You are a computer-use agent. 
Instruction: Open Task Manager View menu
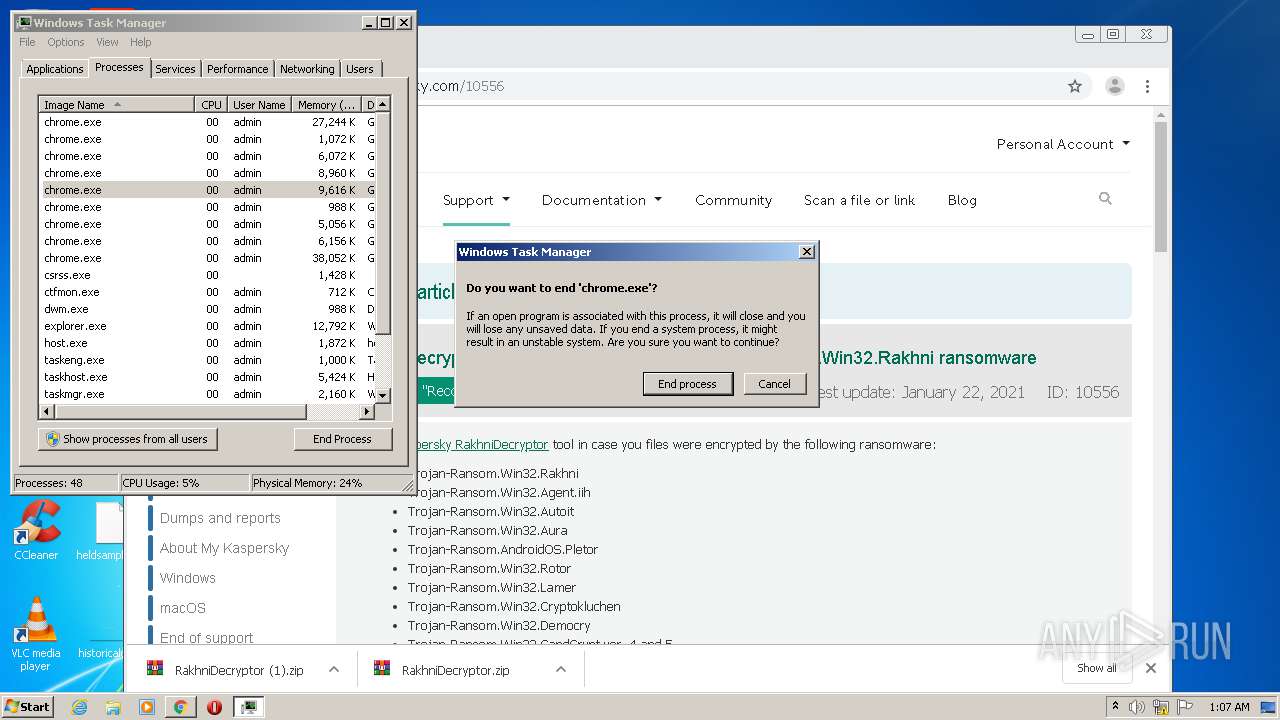point(107,42)
